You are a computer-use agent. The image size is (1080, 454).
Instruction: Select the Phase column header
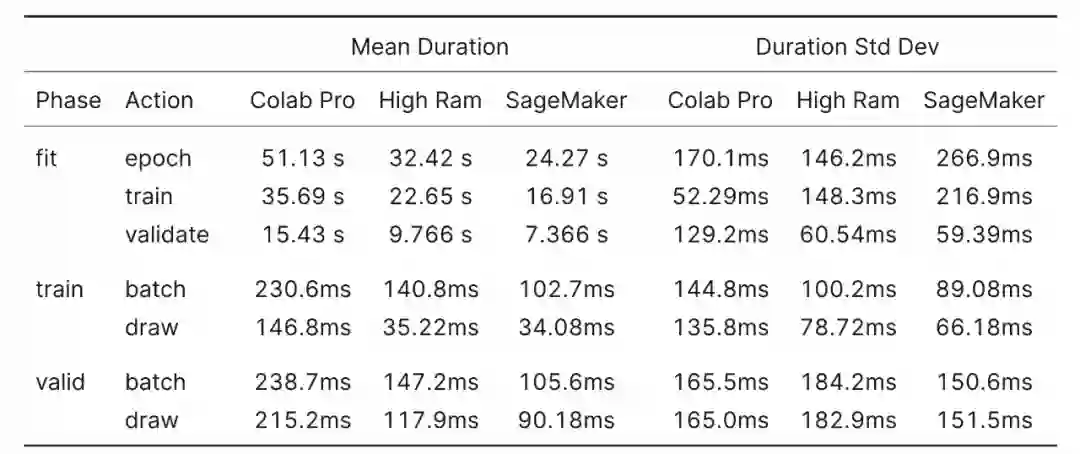click(x=68, y=100)
